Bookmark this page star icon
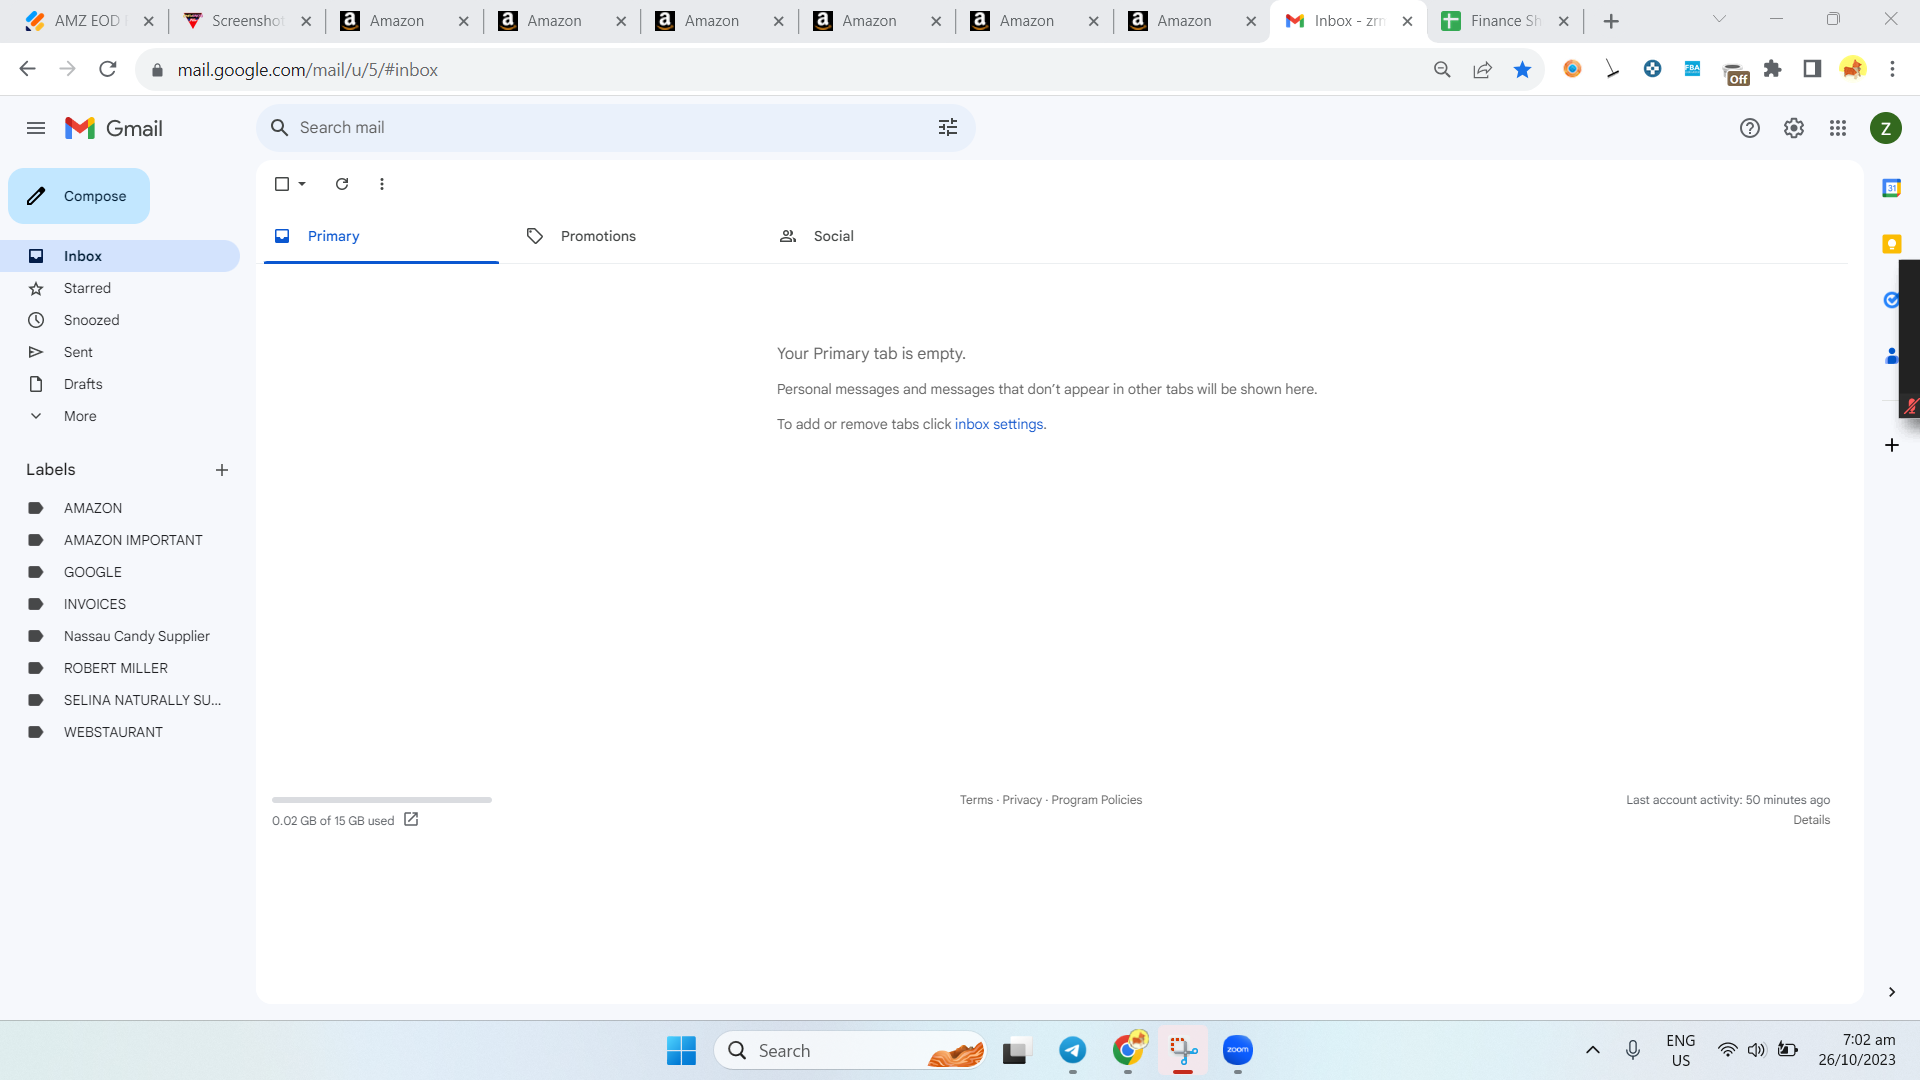Viewport: 1920px width, 1080px height. tap(1523, 70)
